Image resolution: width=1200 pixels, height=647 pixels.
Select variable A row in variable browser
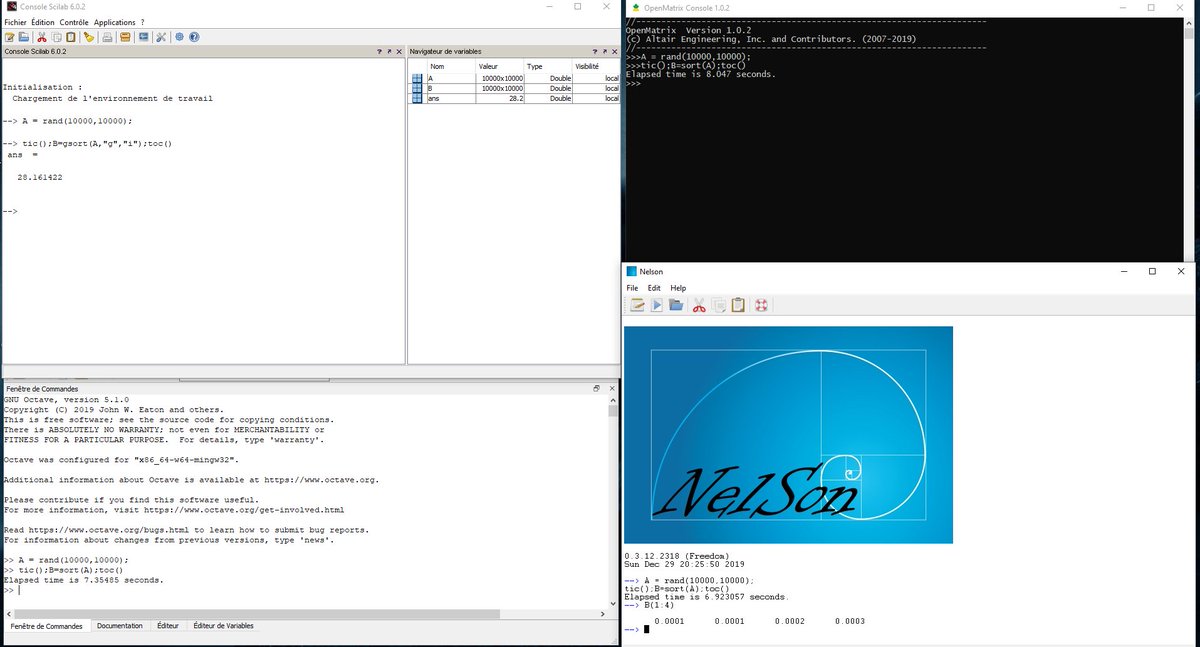coord(515,78)
